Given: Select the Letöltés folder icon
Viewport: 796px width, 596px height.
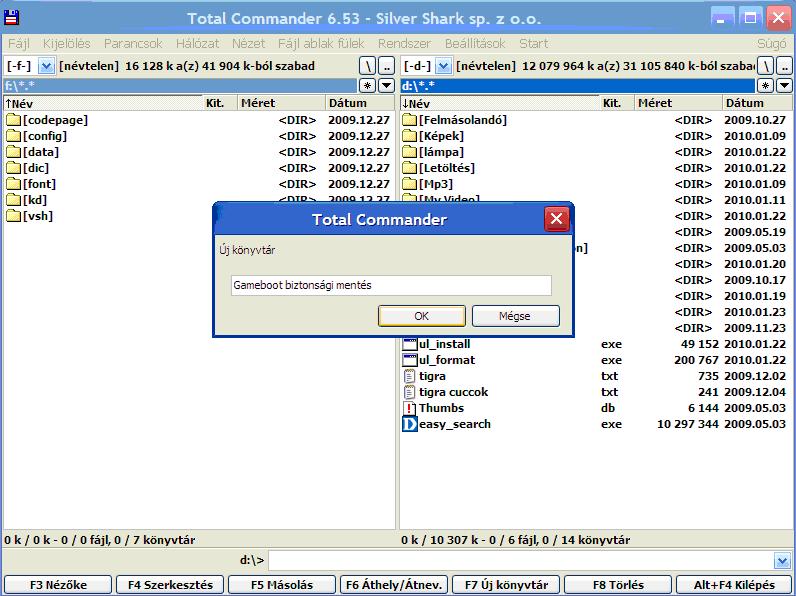Looking at the screenshot, I should click(410, 168).
